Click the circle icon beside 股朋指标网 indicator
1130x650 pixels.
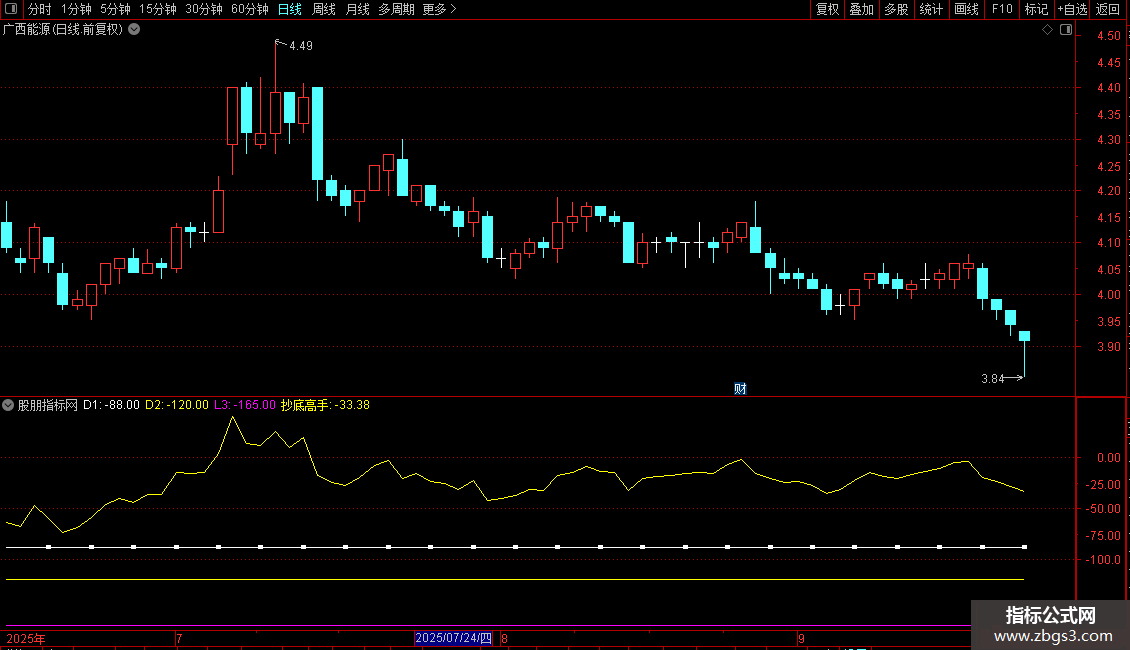tap(8, 405)
